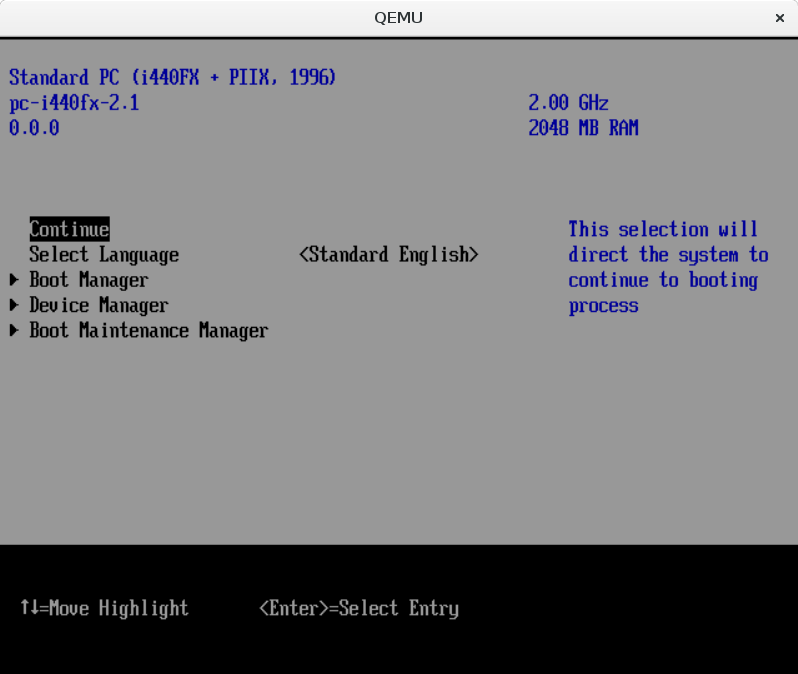This screenshot has width=798, height=674.
Task: Click the Standard PC (i440FX + PIIX, 1996) heading
Action: point(173,77)
